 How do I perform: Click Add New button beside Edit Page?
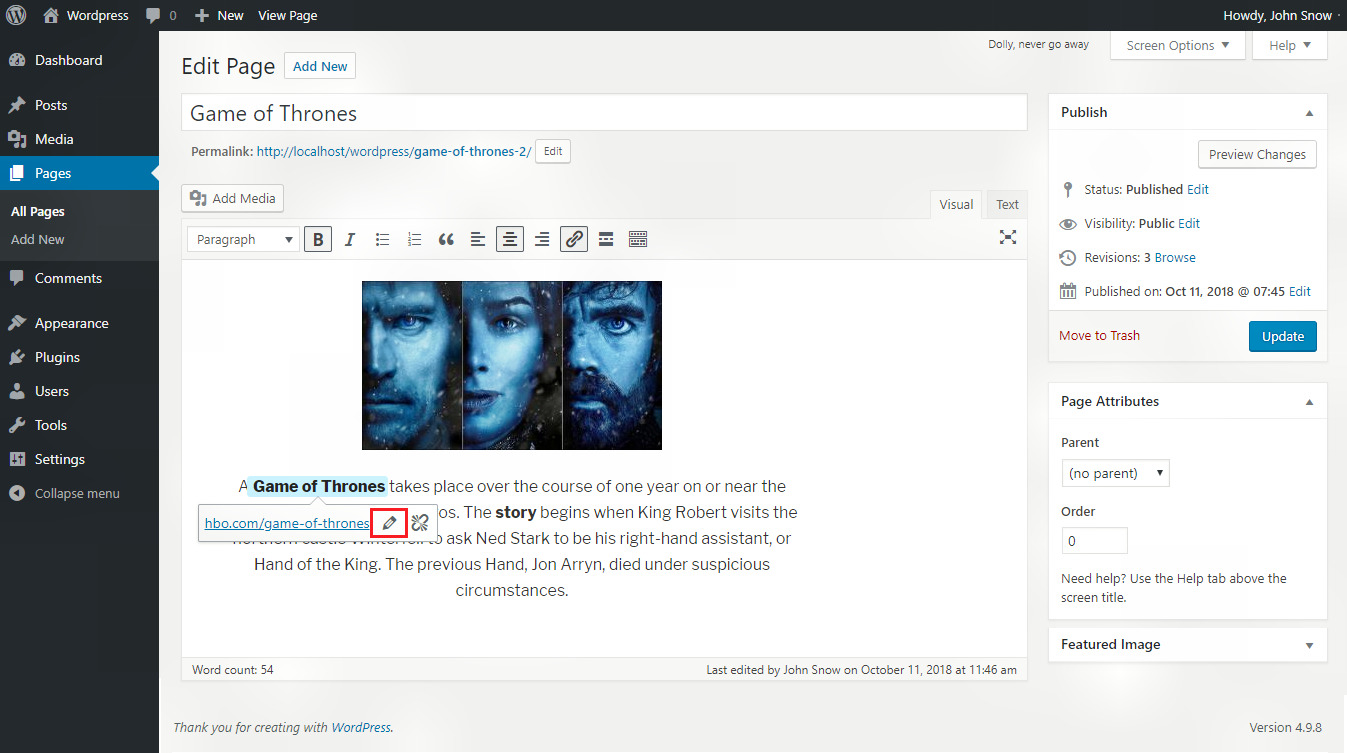pyautogui.click(x=320, y=66)
